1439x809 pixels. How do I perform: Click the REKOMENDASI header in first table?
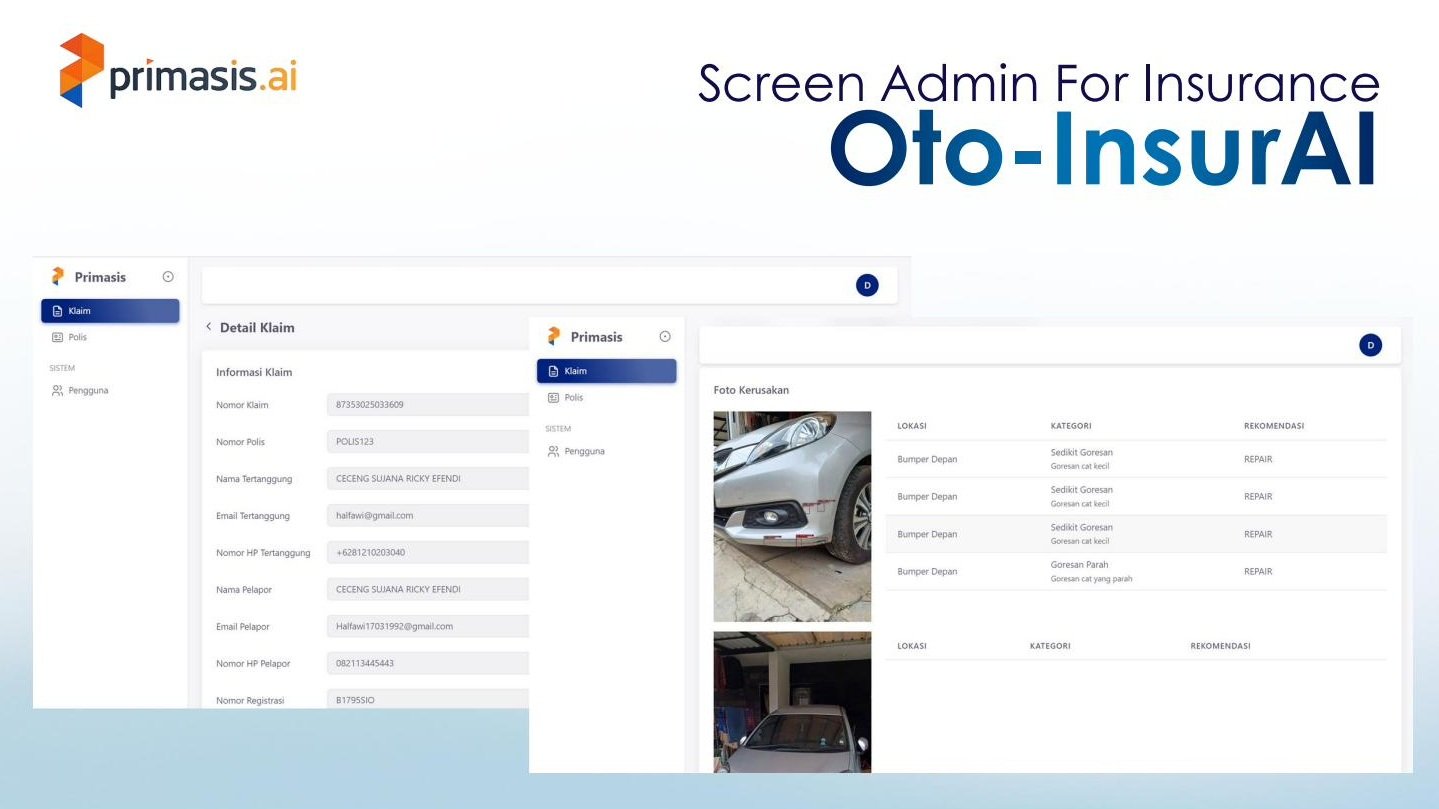click(x=1274, y=426)
